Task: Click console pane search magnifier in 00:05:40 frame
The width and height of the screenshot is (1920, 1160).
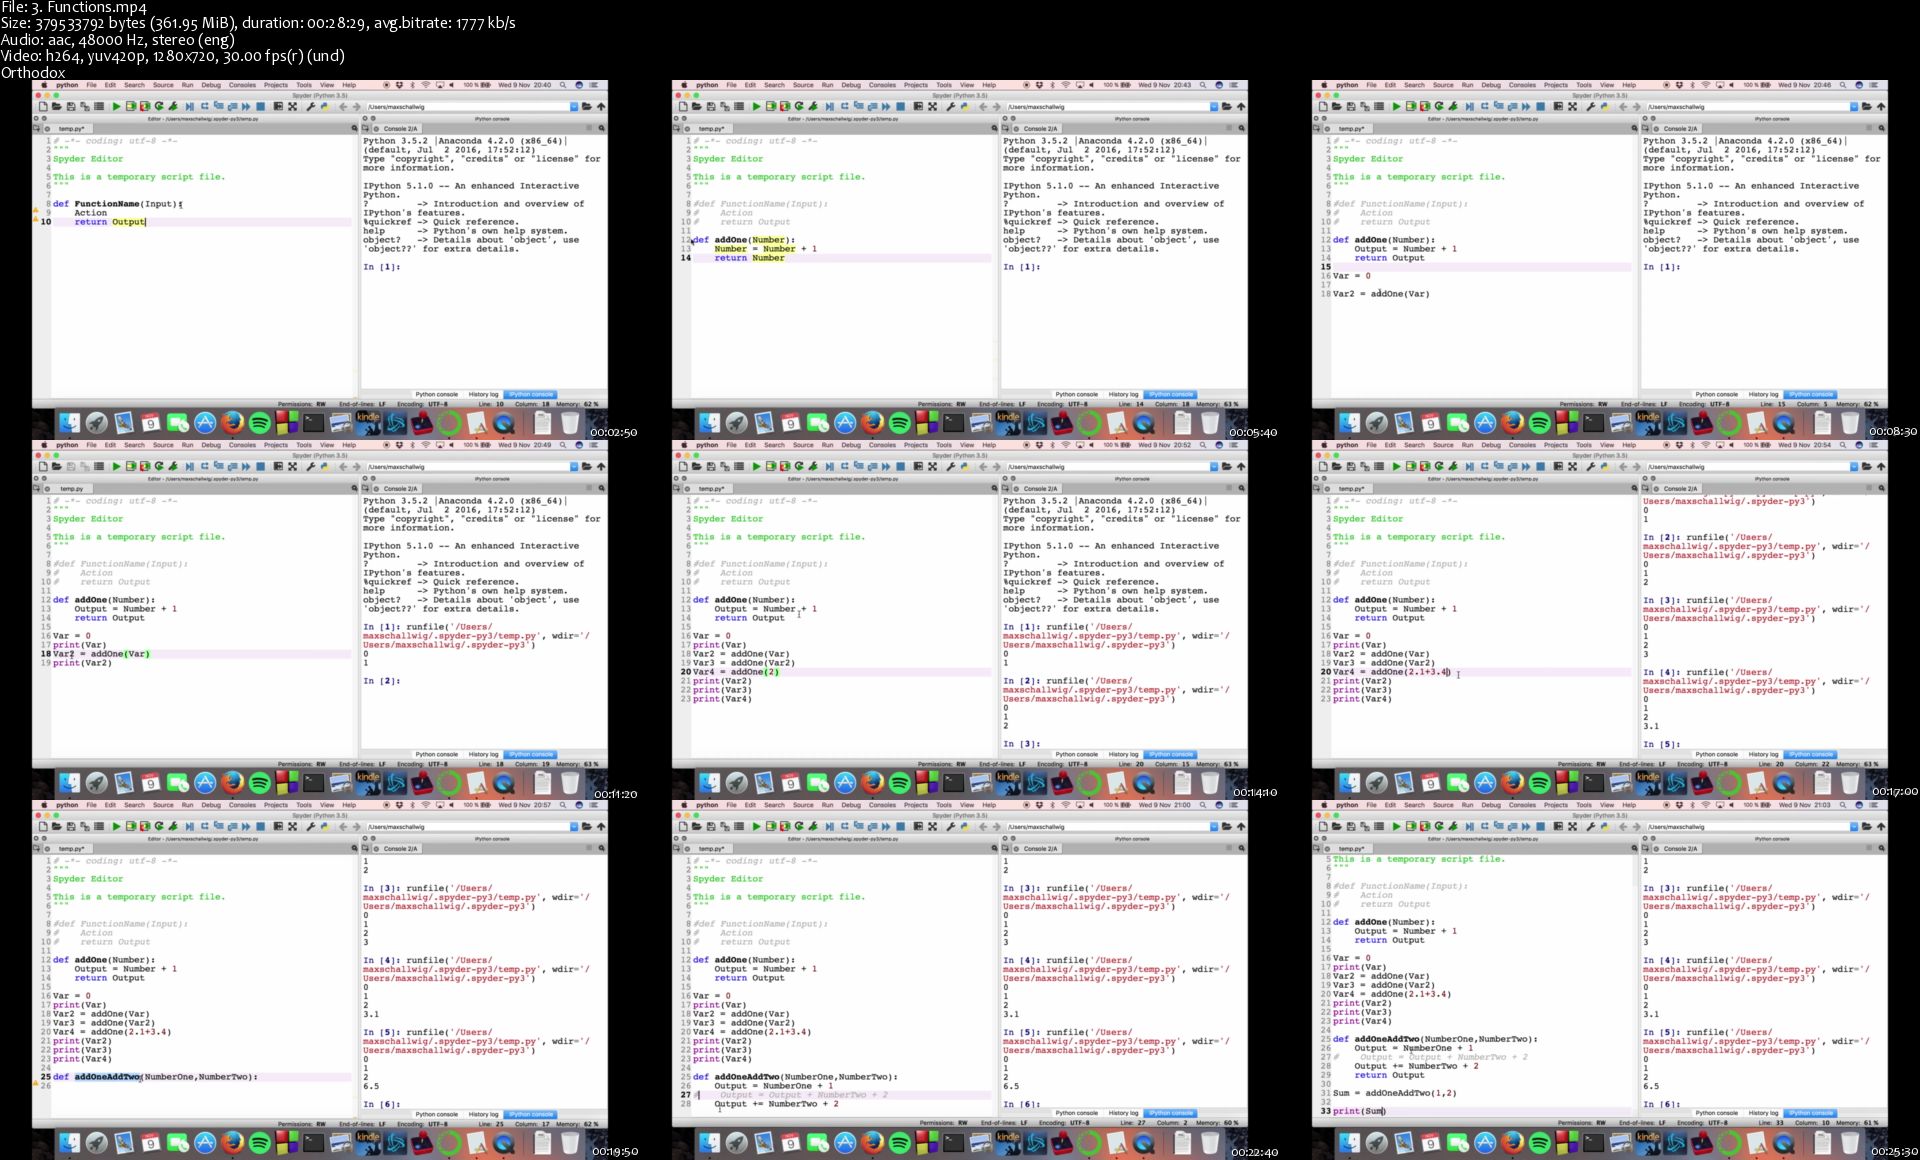Action: [1241, 128]
